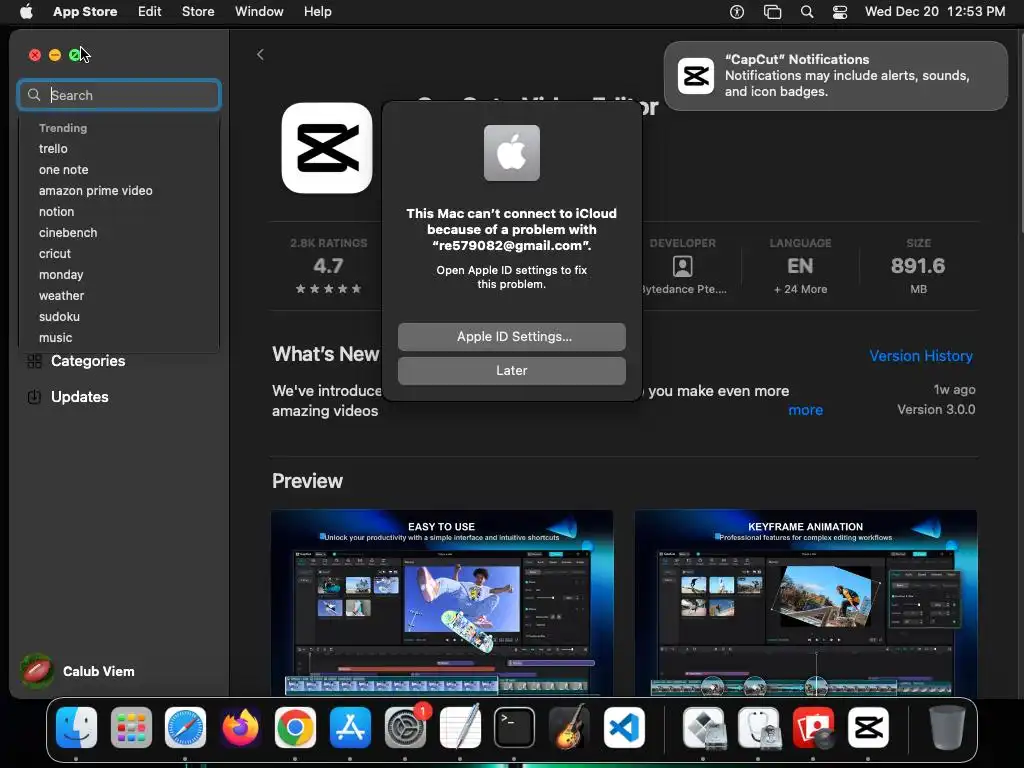Select trending search notion
Image resolution: width=1024 pixels, height=768 pixels.
coord(56,212)
